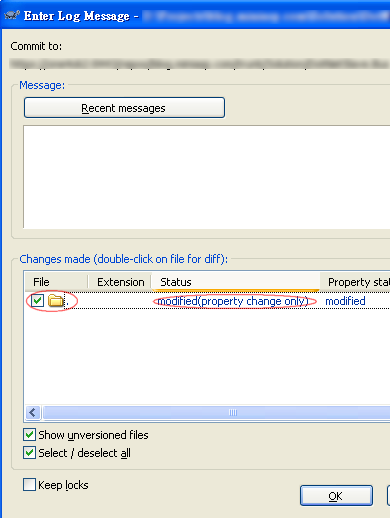Image resolution: width=390 pixels, height=518 pixels.
Task: Toggle Show unversioned files checkbox
Action: coord(29,435)
